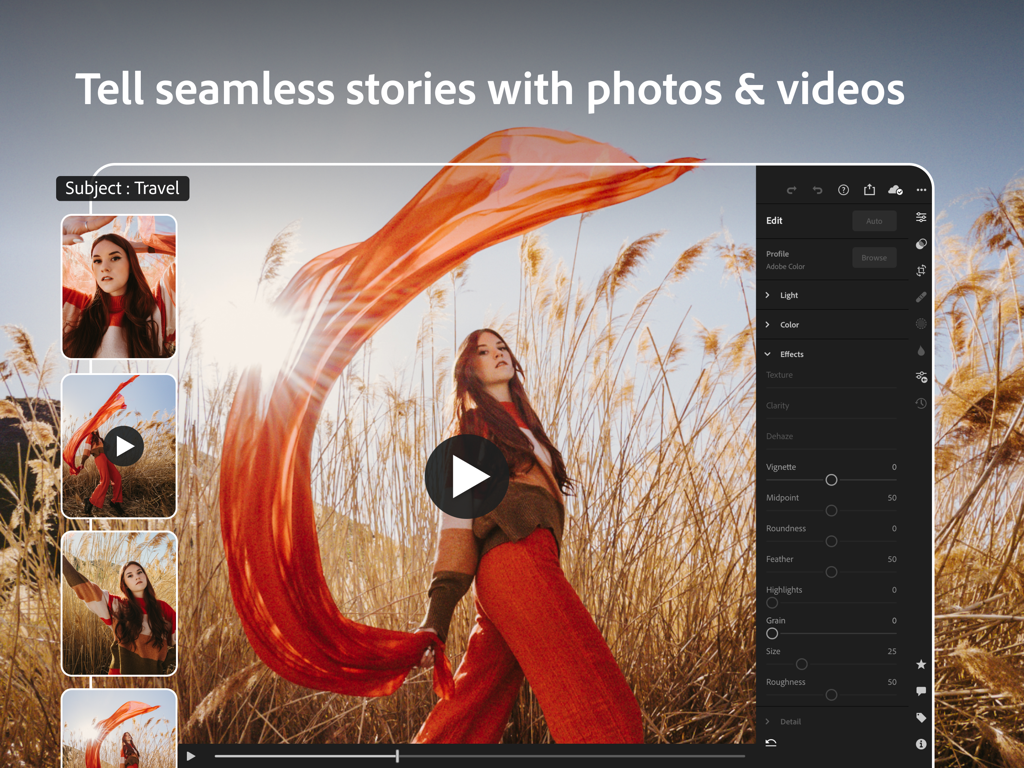Click the Help question mark icon
1024x768 pixels.
click(843, 189)
